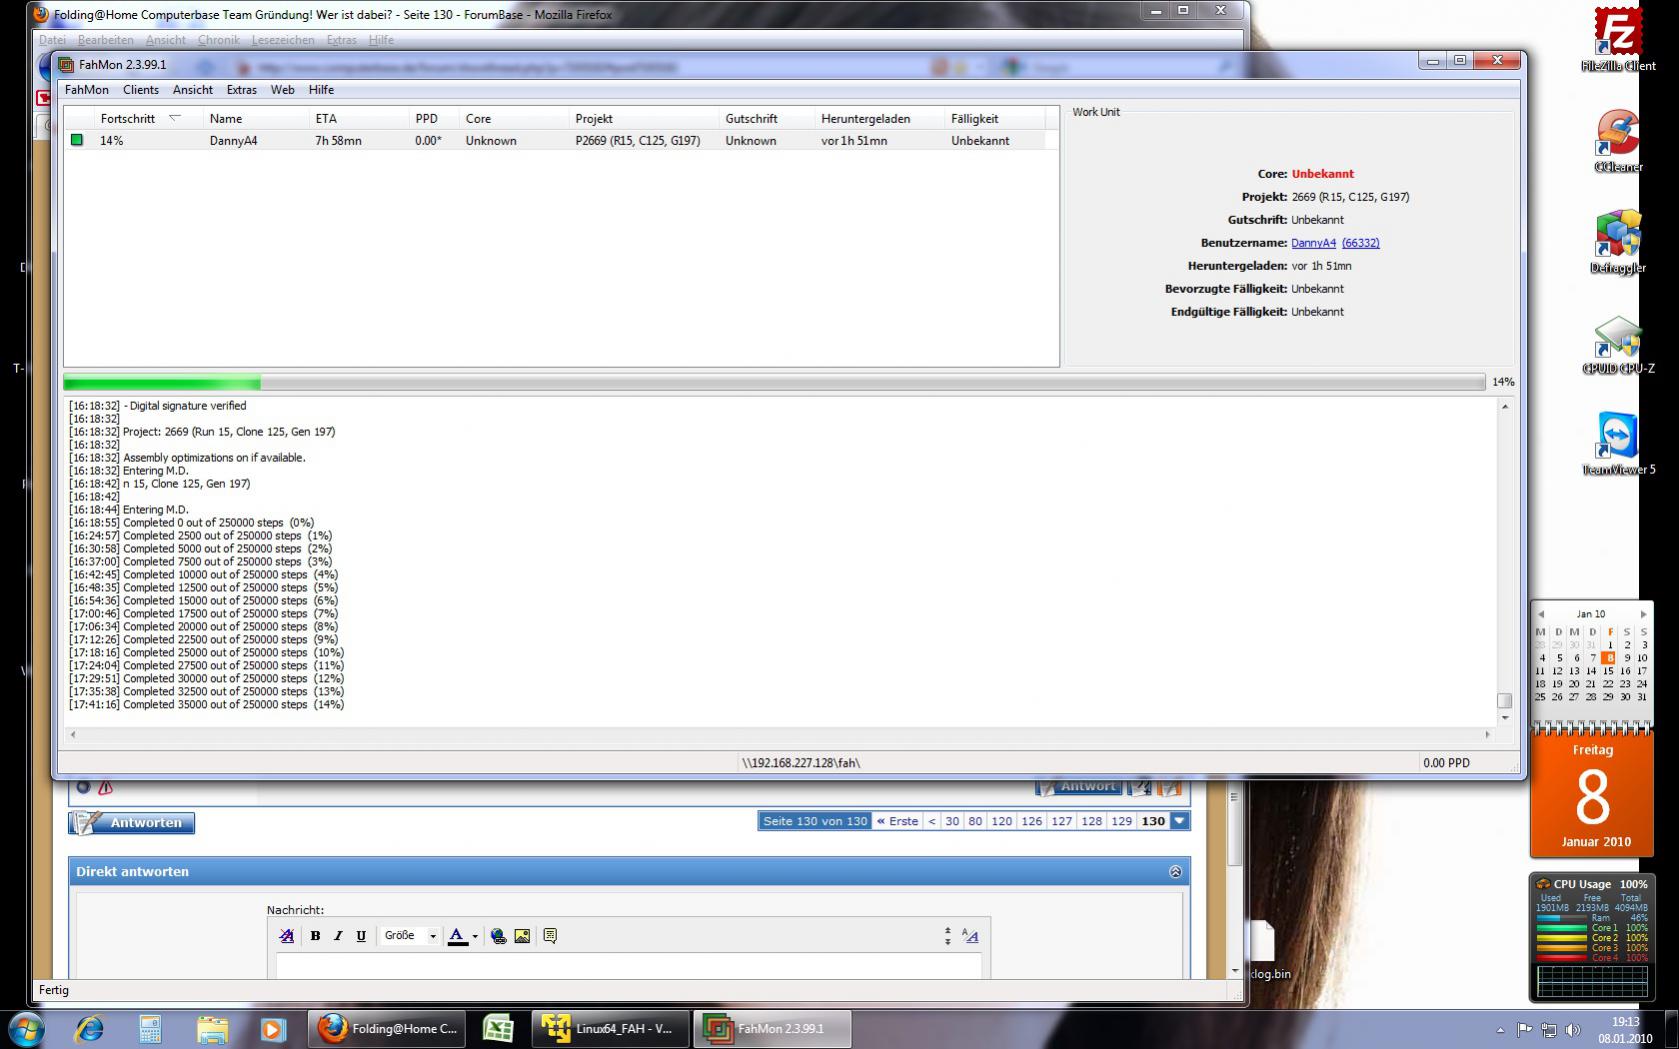This screenshot has height=1049, width=1679.
Task: Click Windows Start orb
Action: 26,1028
